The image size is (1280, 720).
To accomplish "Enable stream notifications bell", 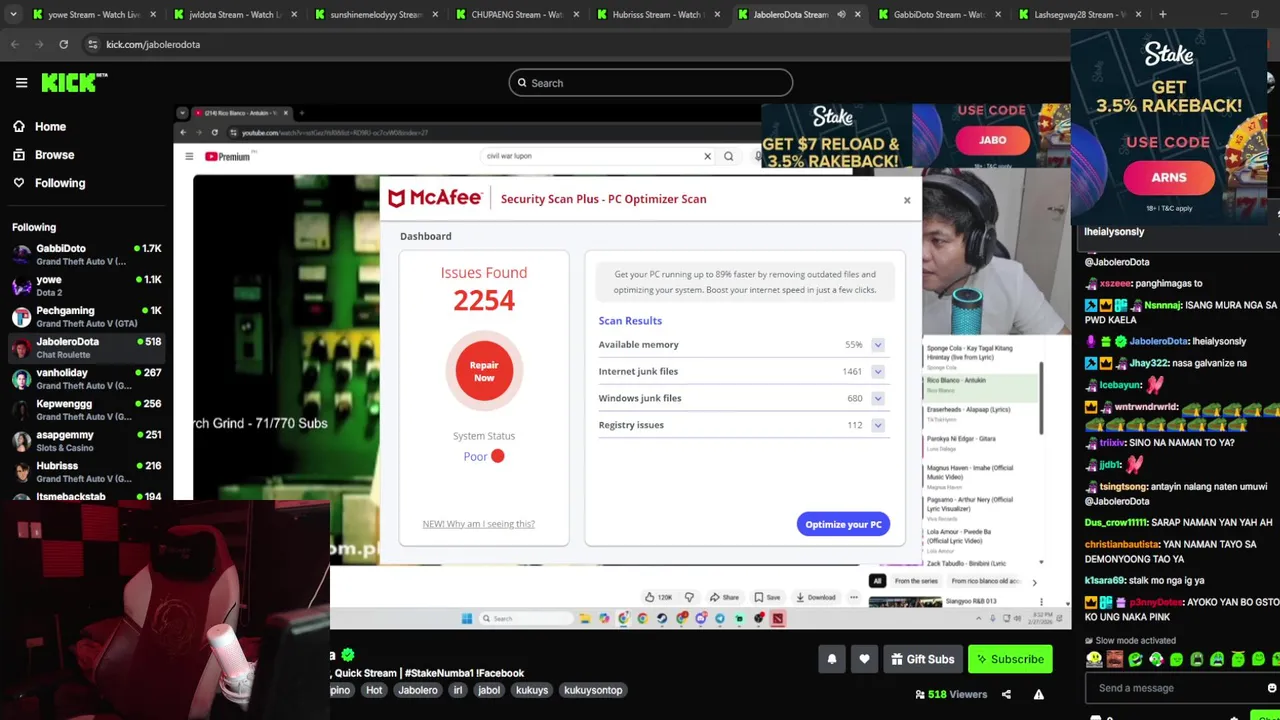I will pos(831,659).
